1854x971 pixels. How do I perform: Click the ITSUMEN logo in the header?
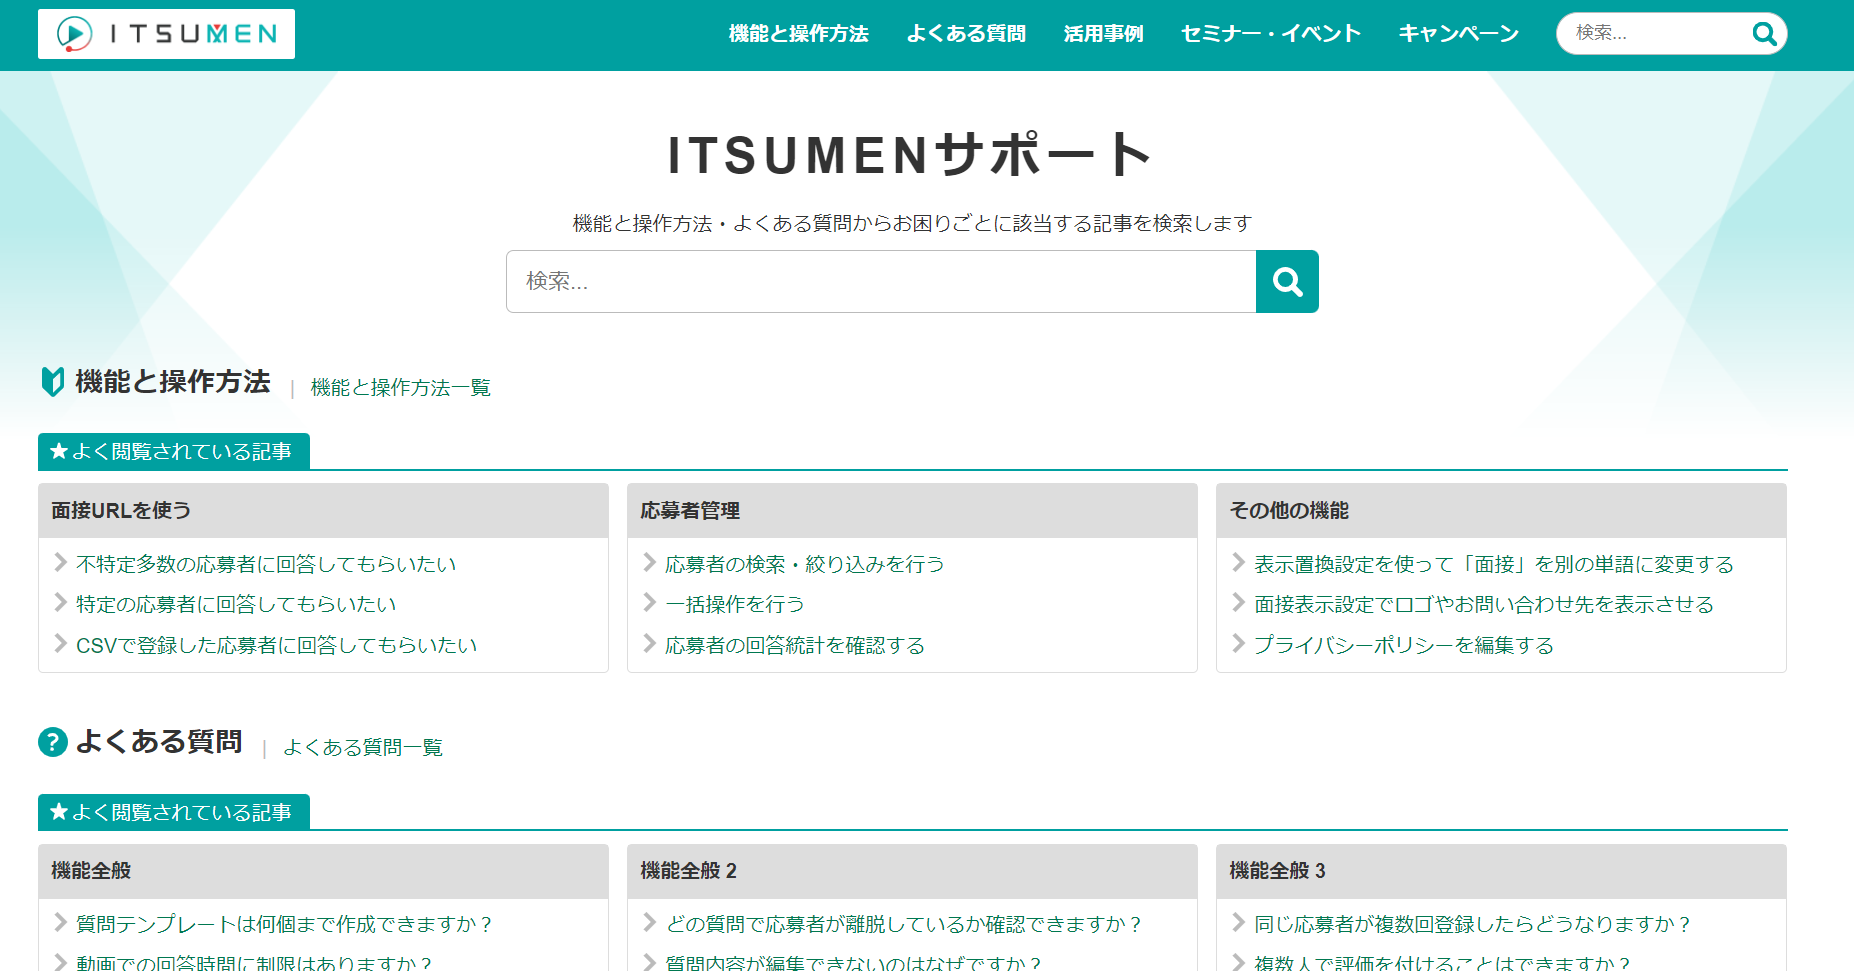point(166,34)
